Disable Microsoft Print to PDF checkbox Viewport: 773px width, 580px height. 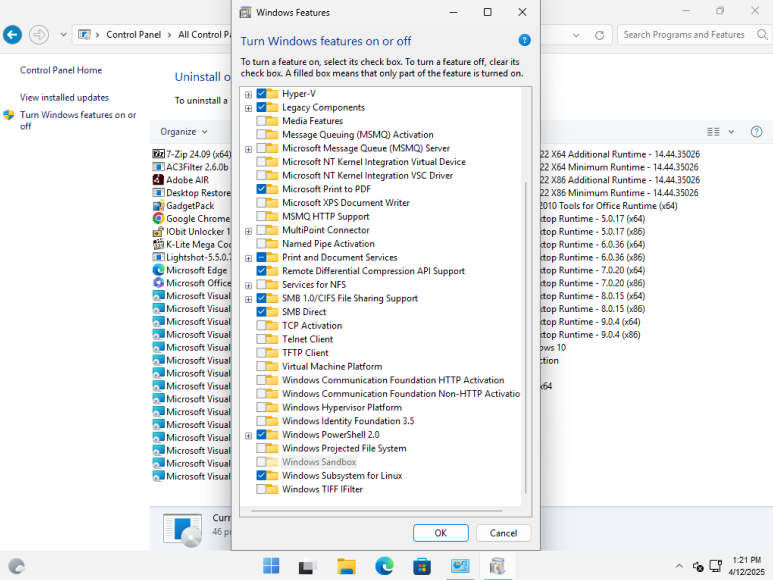pos(261,189)
